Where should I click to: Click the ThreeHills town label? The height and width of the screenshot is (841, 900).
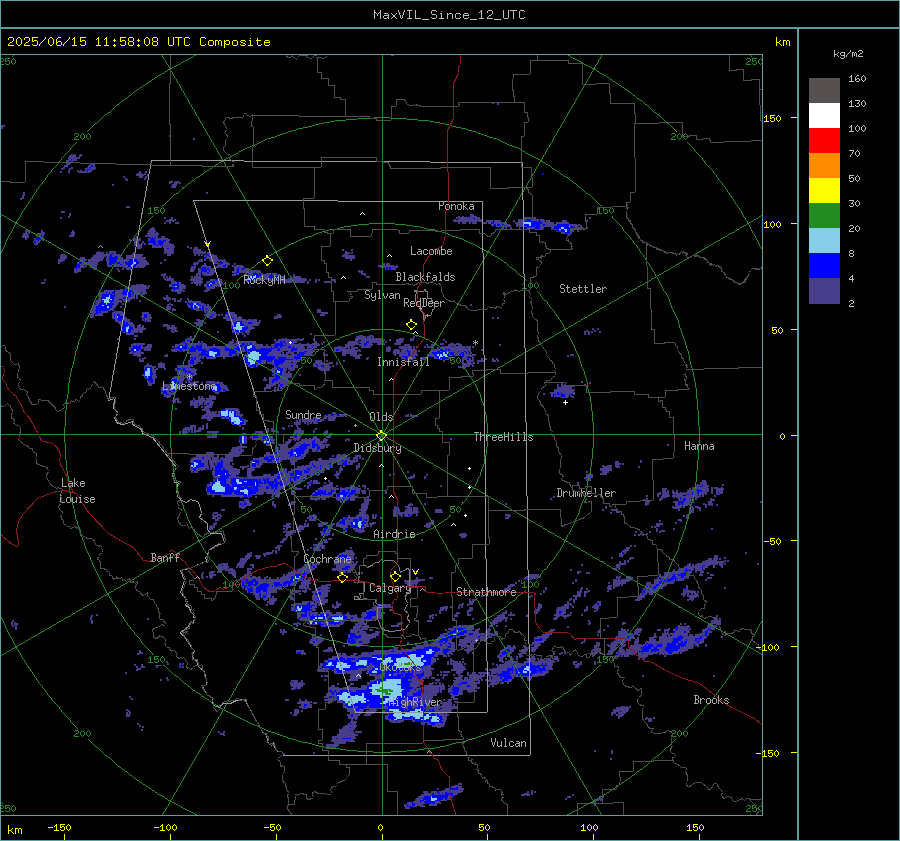tap(503, 437)
